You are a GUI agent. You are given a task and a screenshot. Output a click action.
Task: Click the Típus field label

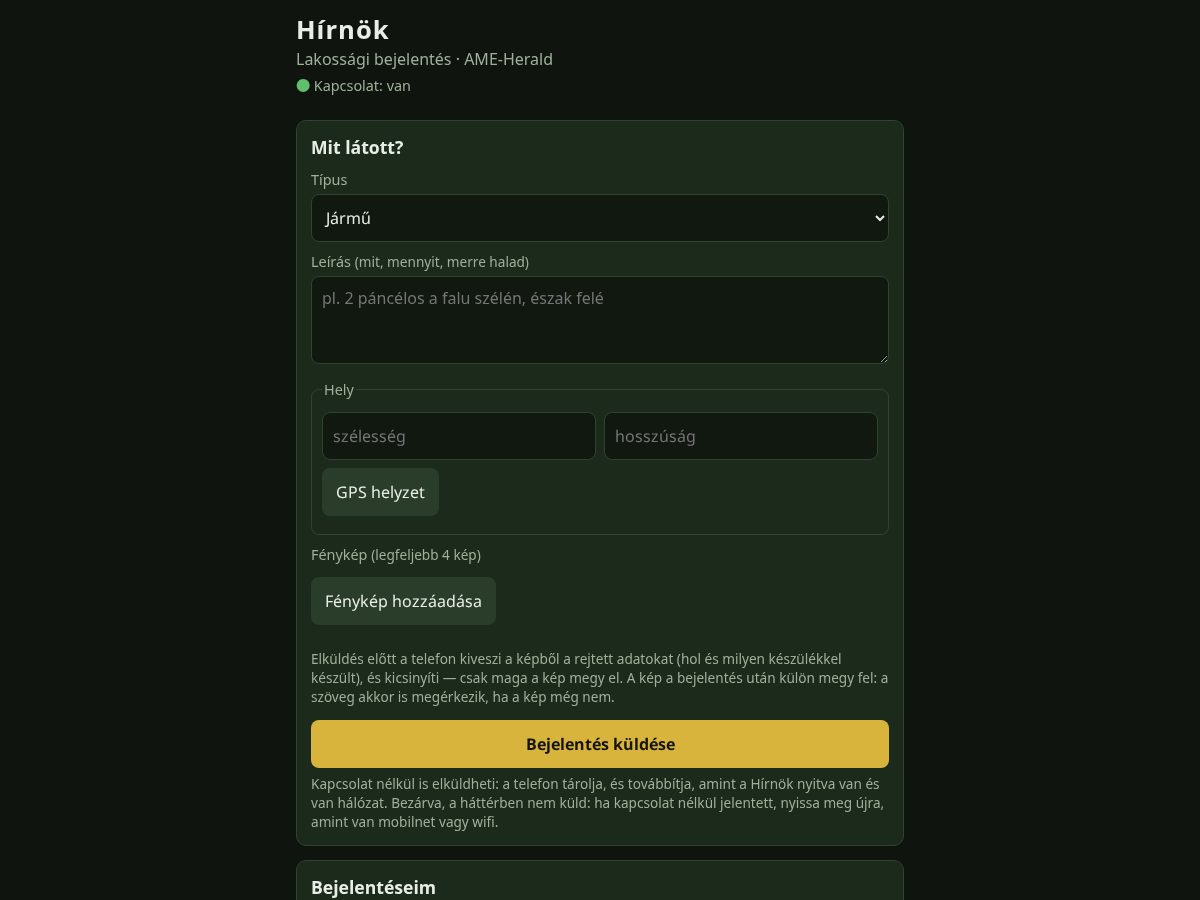(x=329, y=180)
